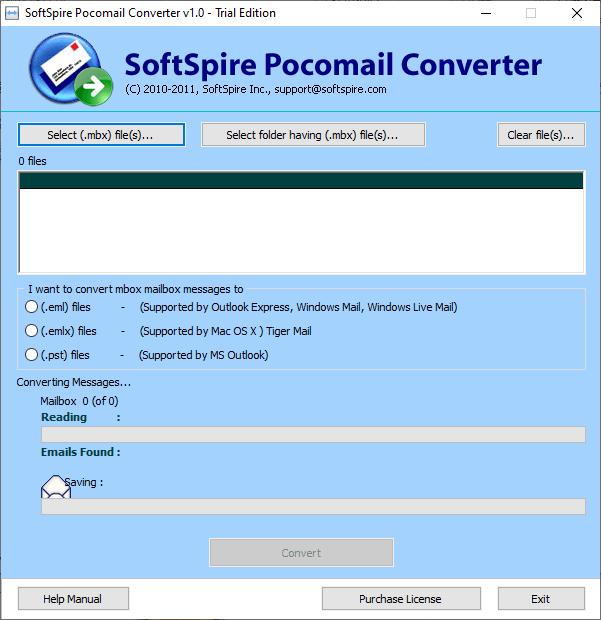The image size is (601, 620).
Task: Click the dark header row of file list
Action: pyautogui.click(x=301, y=181)
